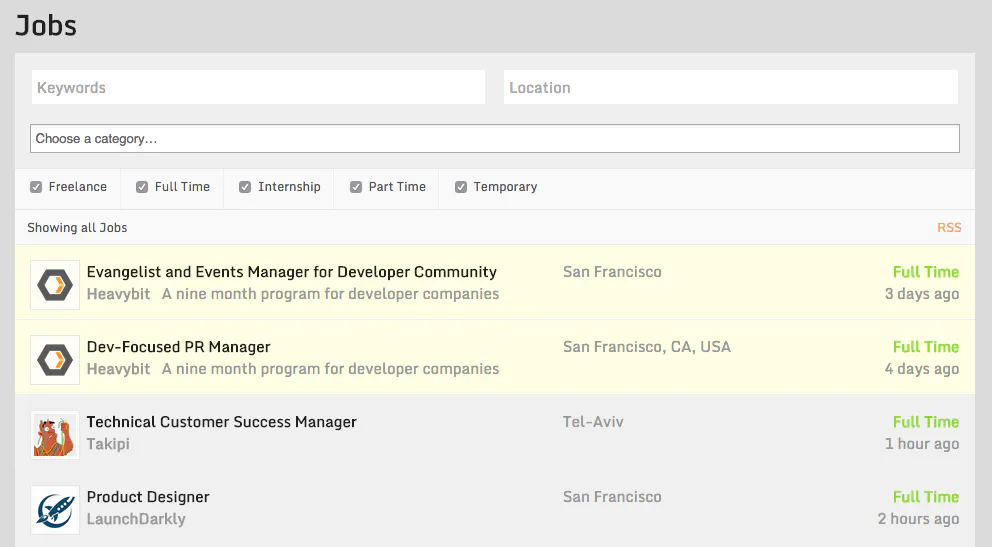Screen dimensions: 992x547
Task: Click the Full Time tag on Product Designer
Action: pyautogui.click(x=926, y=497)
